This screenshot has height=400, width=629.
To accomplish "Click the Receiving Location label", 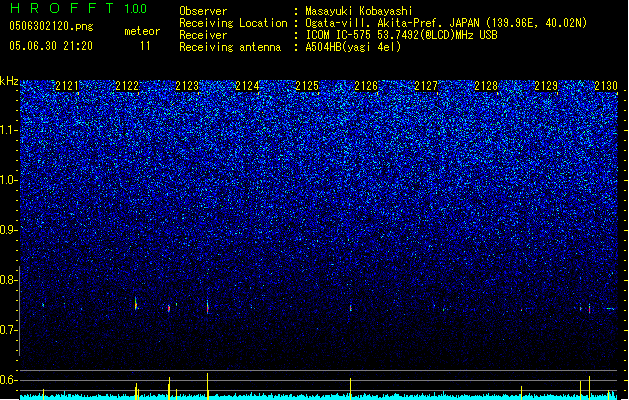I will tap(233, 23).
